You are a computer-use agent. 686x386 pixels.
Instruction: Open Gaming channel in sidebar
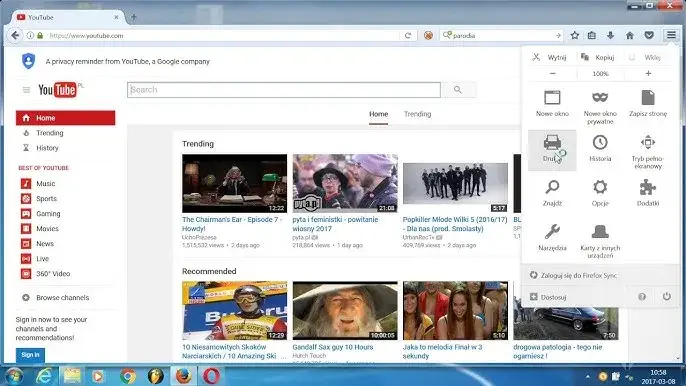click(41, 214)
